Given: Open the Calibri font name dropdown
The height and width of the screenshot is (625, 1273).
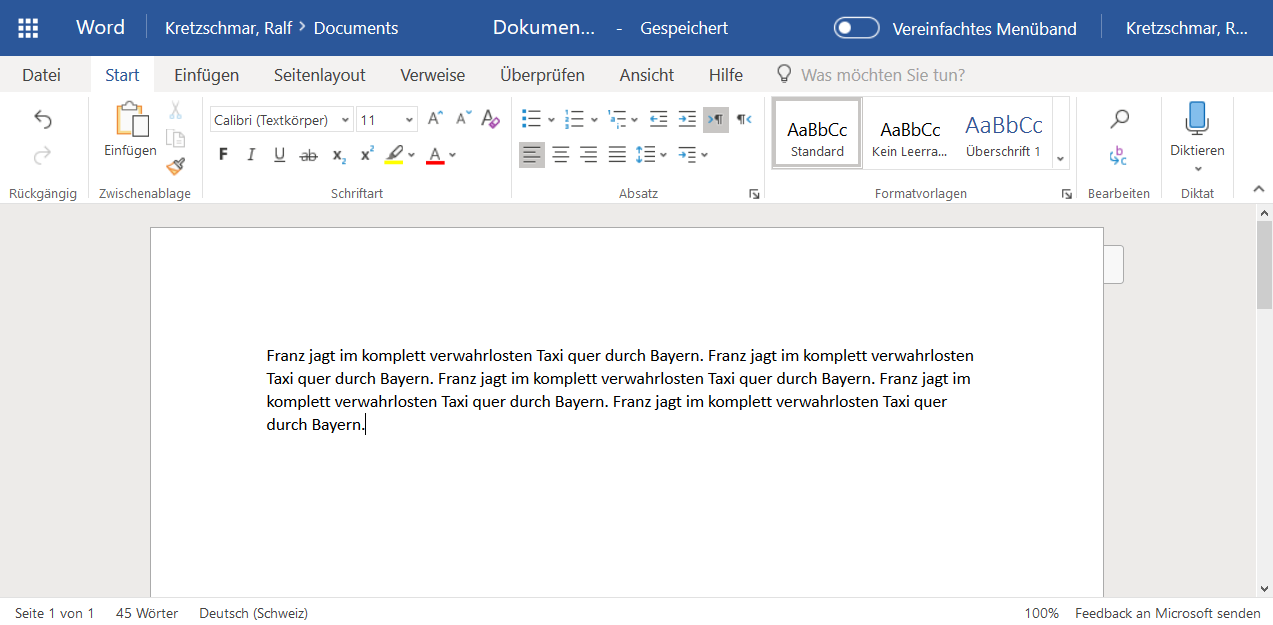Looking at the screenshot, I should pyautogui.click(x=282, y=120).
